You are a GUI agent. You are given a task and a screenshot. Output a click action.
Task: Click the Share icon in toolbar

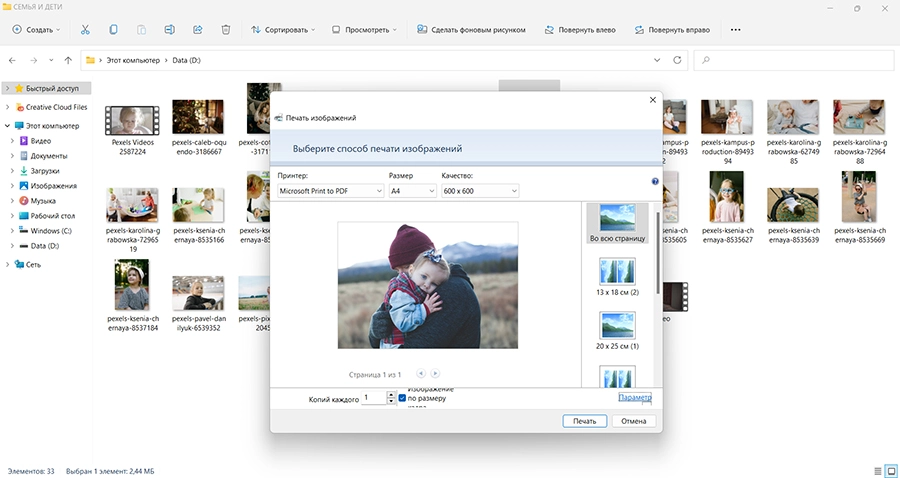(x=198, y=30)
